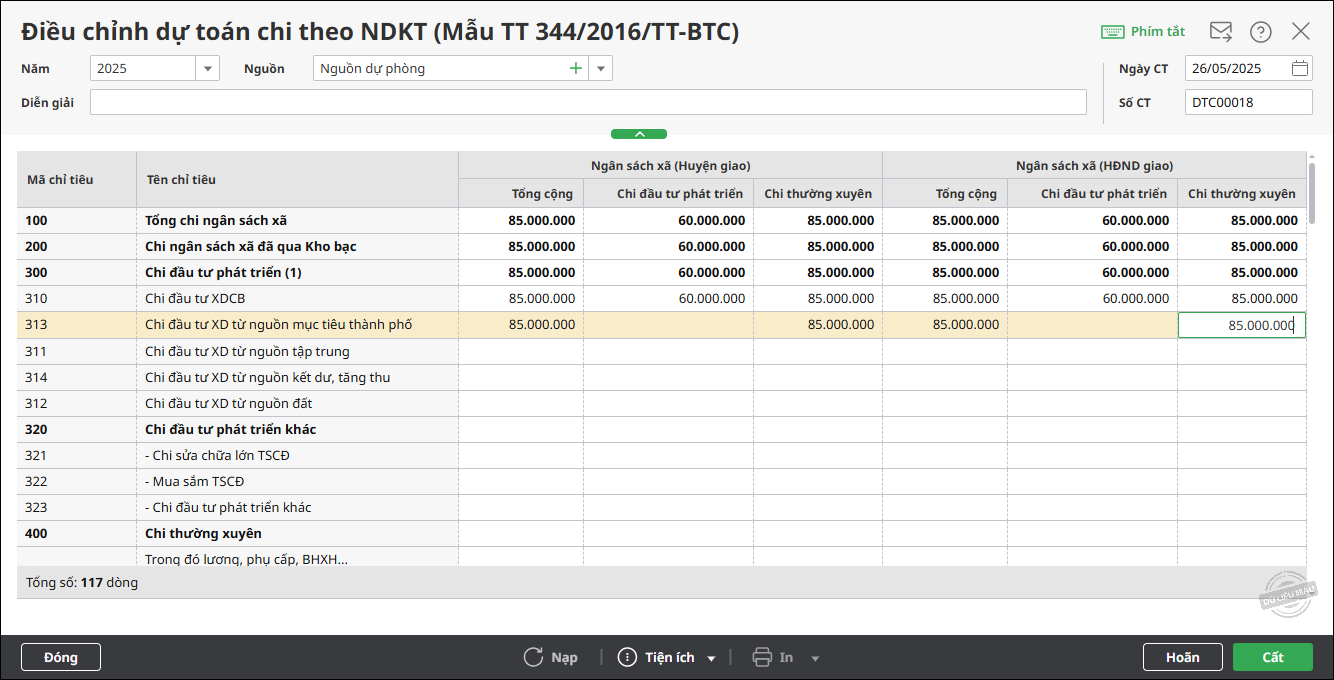The height and width of the screenshot is (680, 1334).
Task: Click the Số CT field DTC00018
Action: coord(1249,102)
